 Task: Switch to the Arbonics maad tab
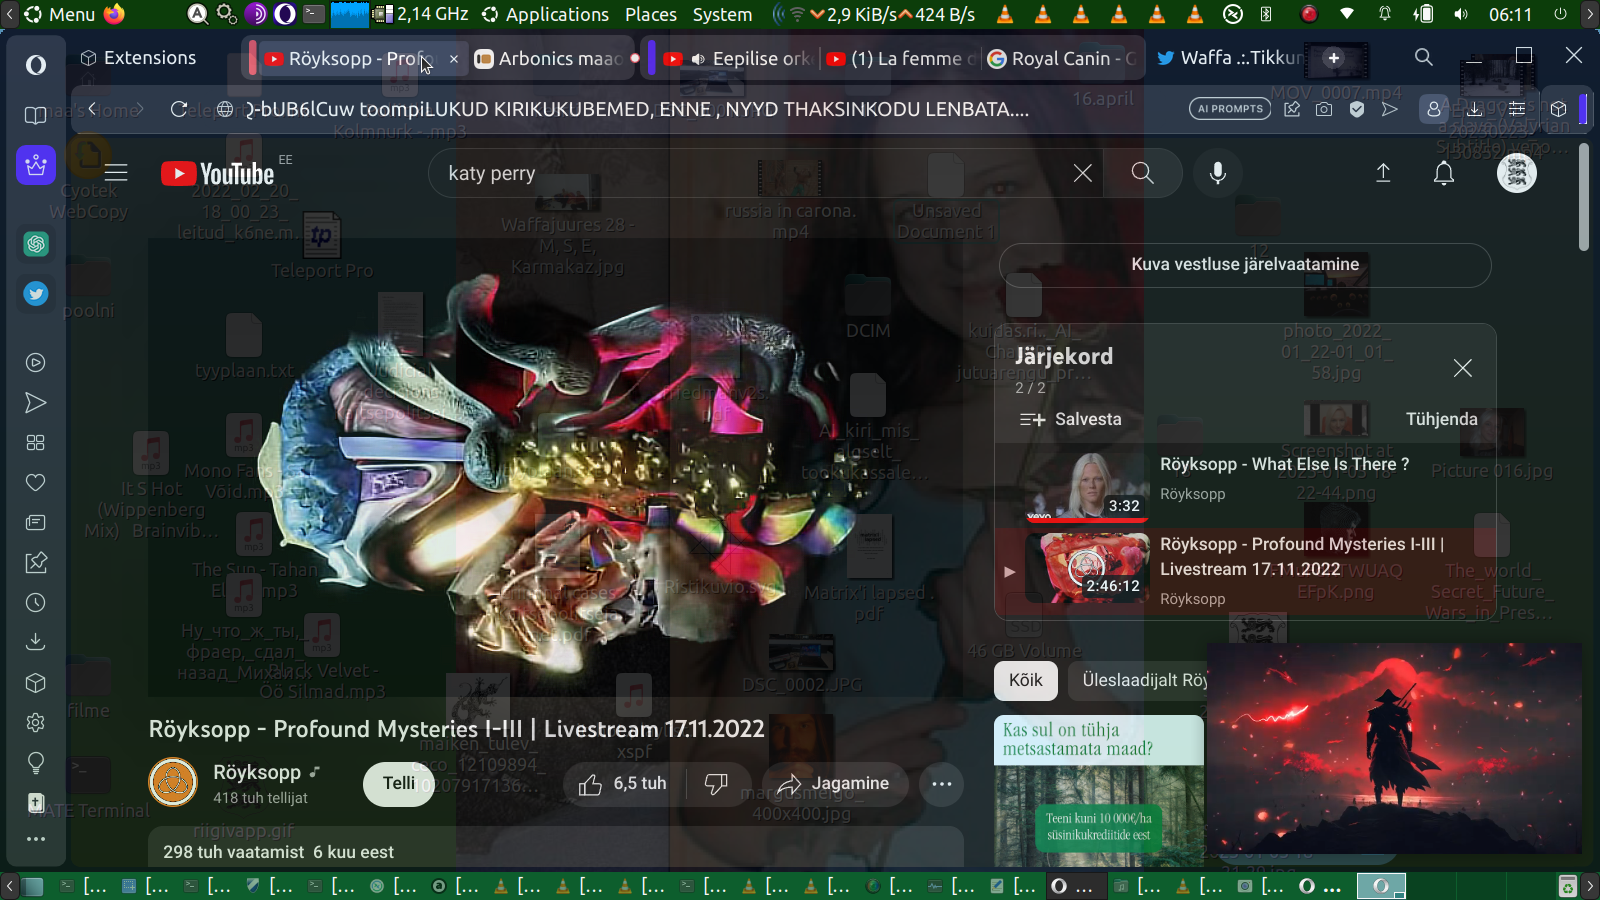click(x=549, y=59)
